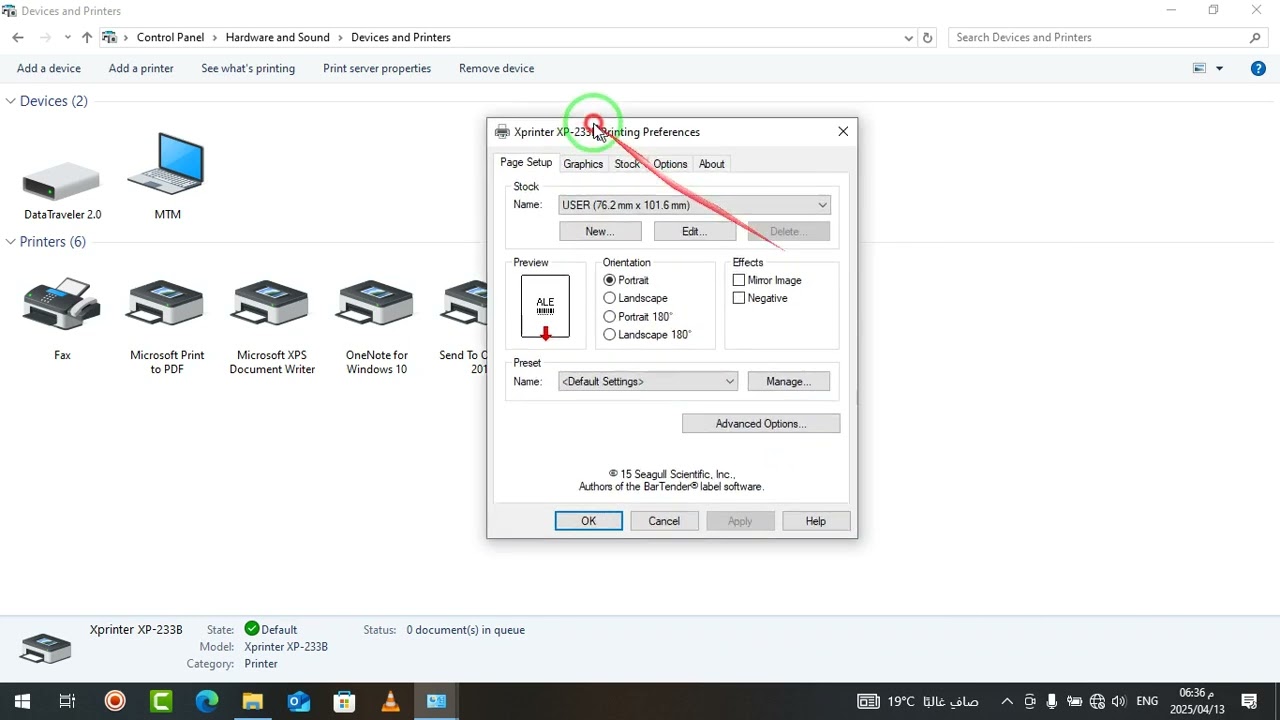Launch Microsoft Edge from the taskbar
The height and width of the screenshot is (720, 1280).
pyautogui.click(x=207, y=701)
